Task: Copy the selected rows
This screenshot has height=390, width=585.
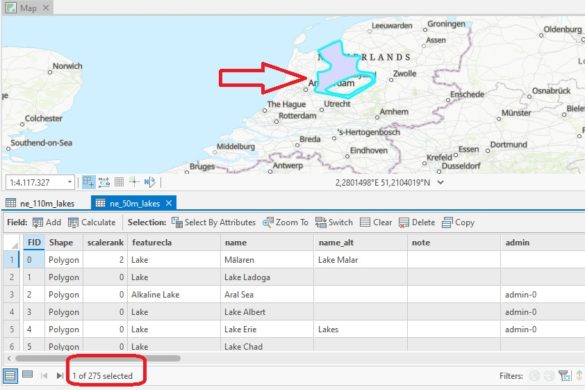Action: tap(458, 222)
